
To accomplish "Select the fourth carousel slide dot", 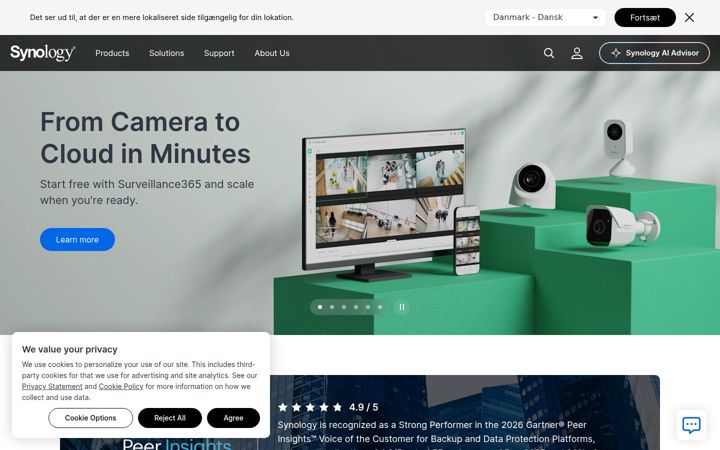I will click(x=356, y=307).
